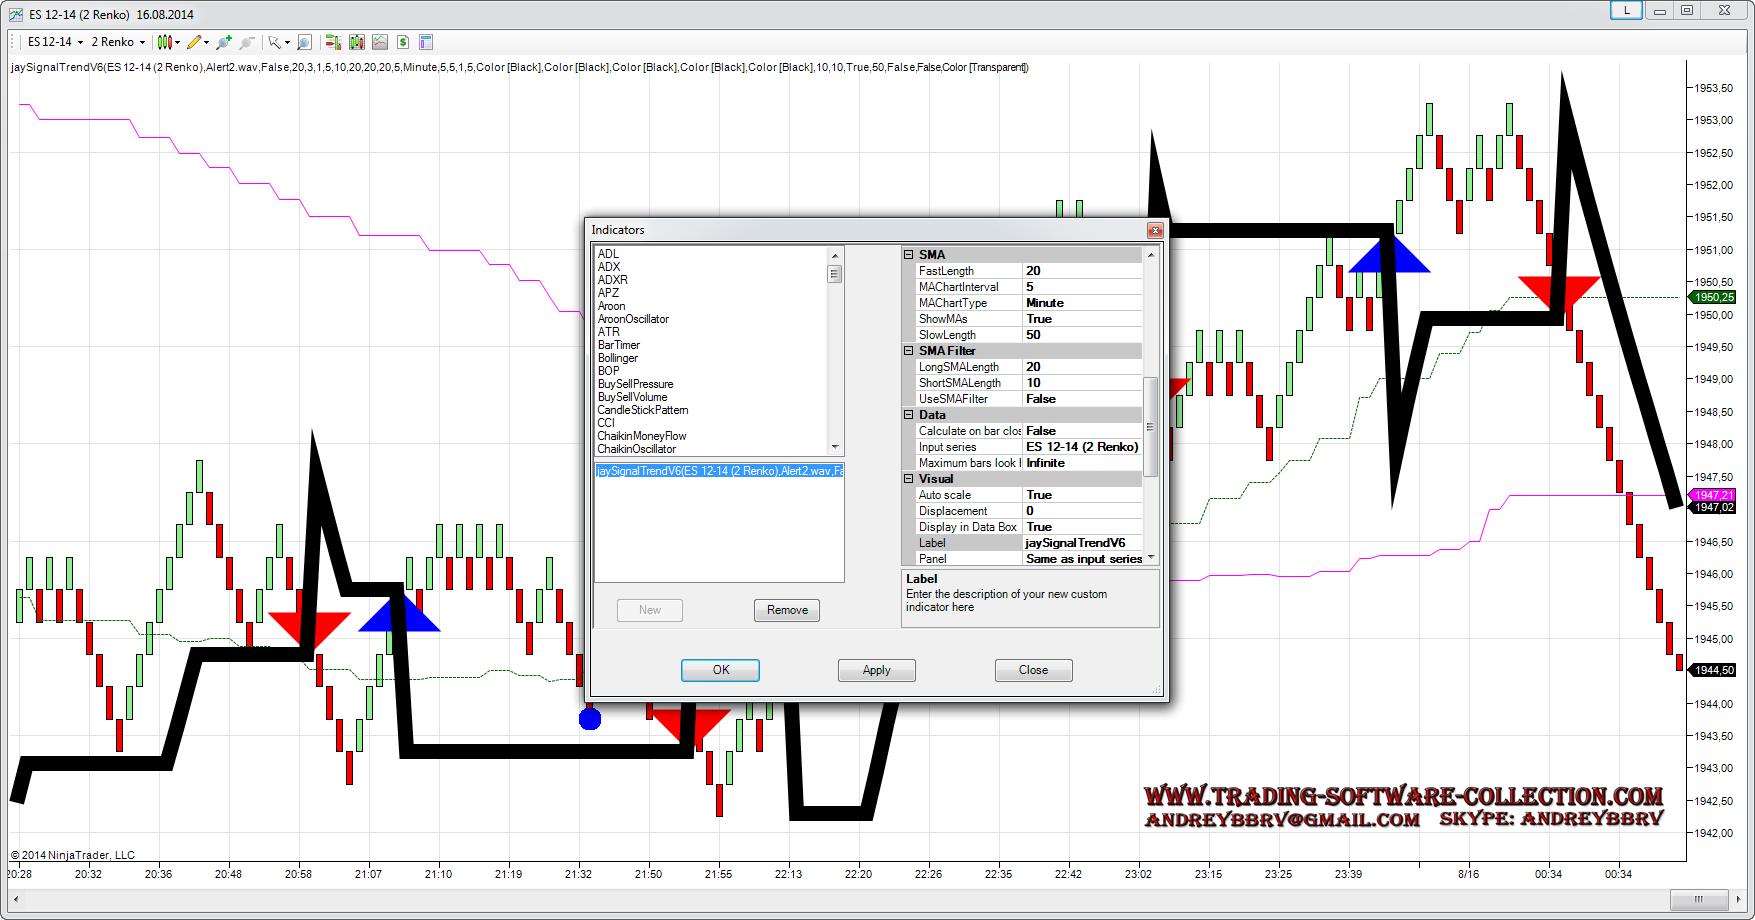Image resolution: width=1755 pixels, height=920 pixels.
Task: Open the 2 Renko interval dropdown
Action: coord(118,42)
